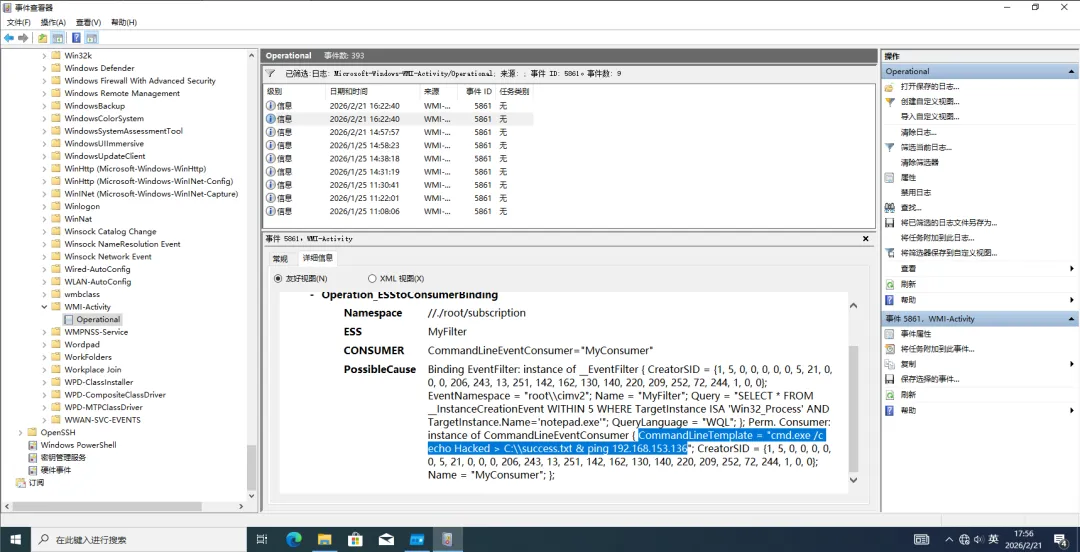The image size is (1080, 552).
Task: Open the Windows Start menu
Action: 15,539
